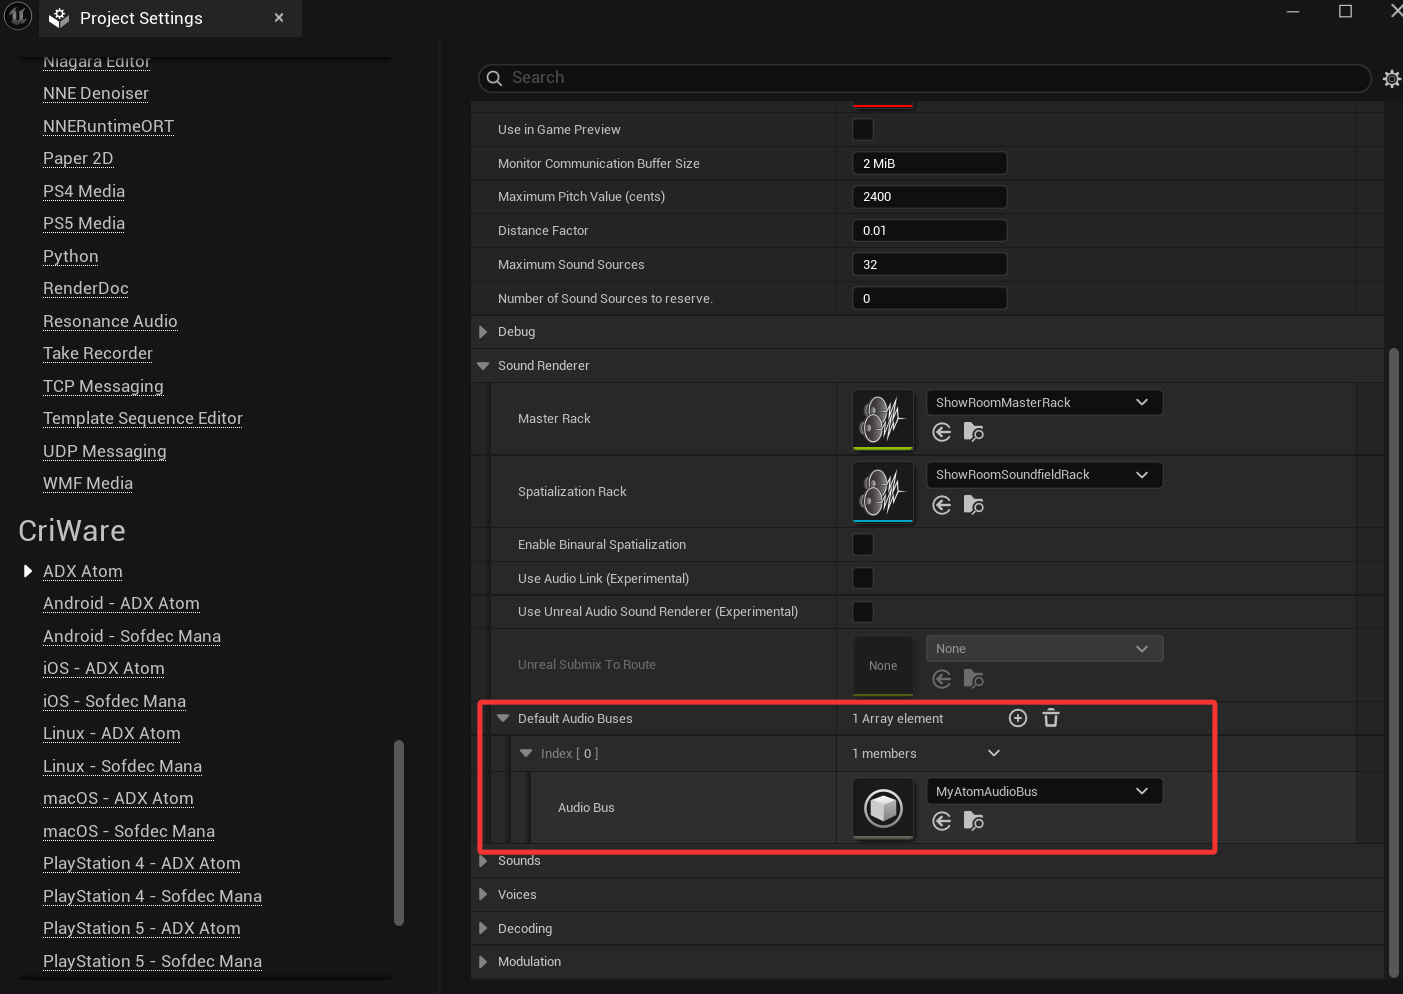
Task: Expand the Debug section
Action: (x=483, y=332)
